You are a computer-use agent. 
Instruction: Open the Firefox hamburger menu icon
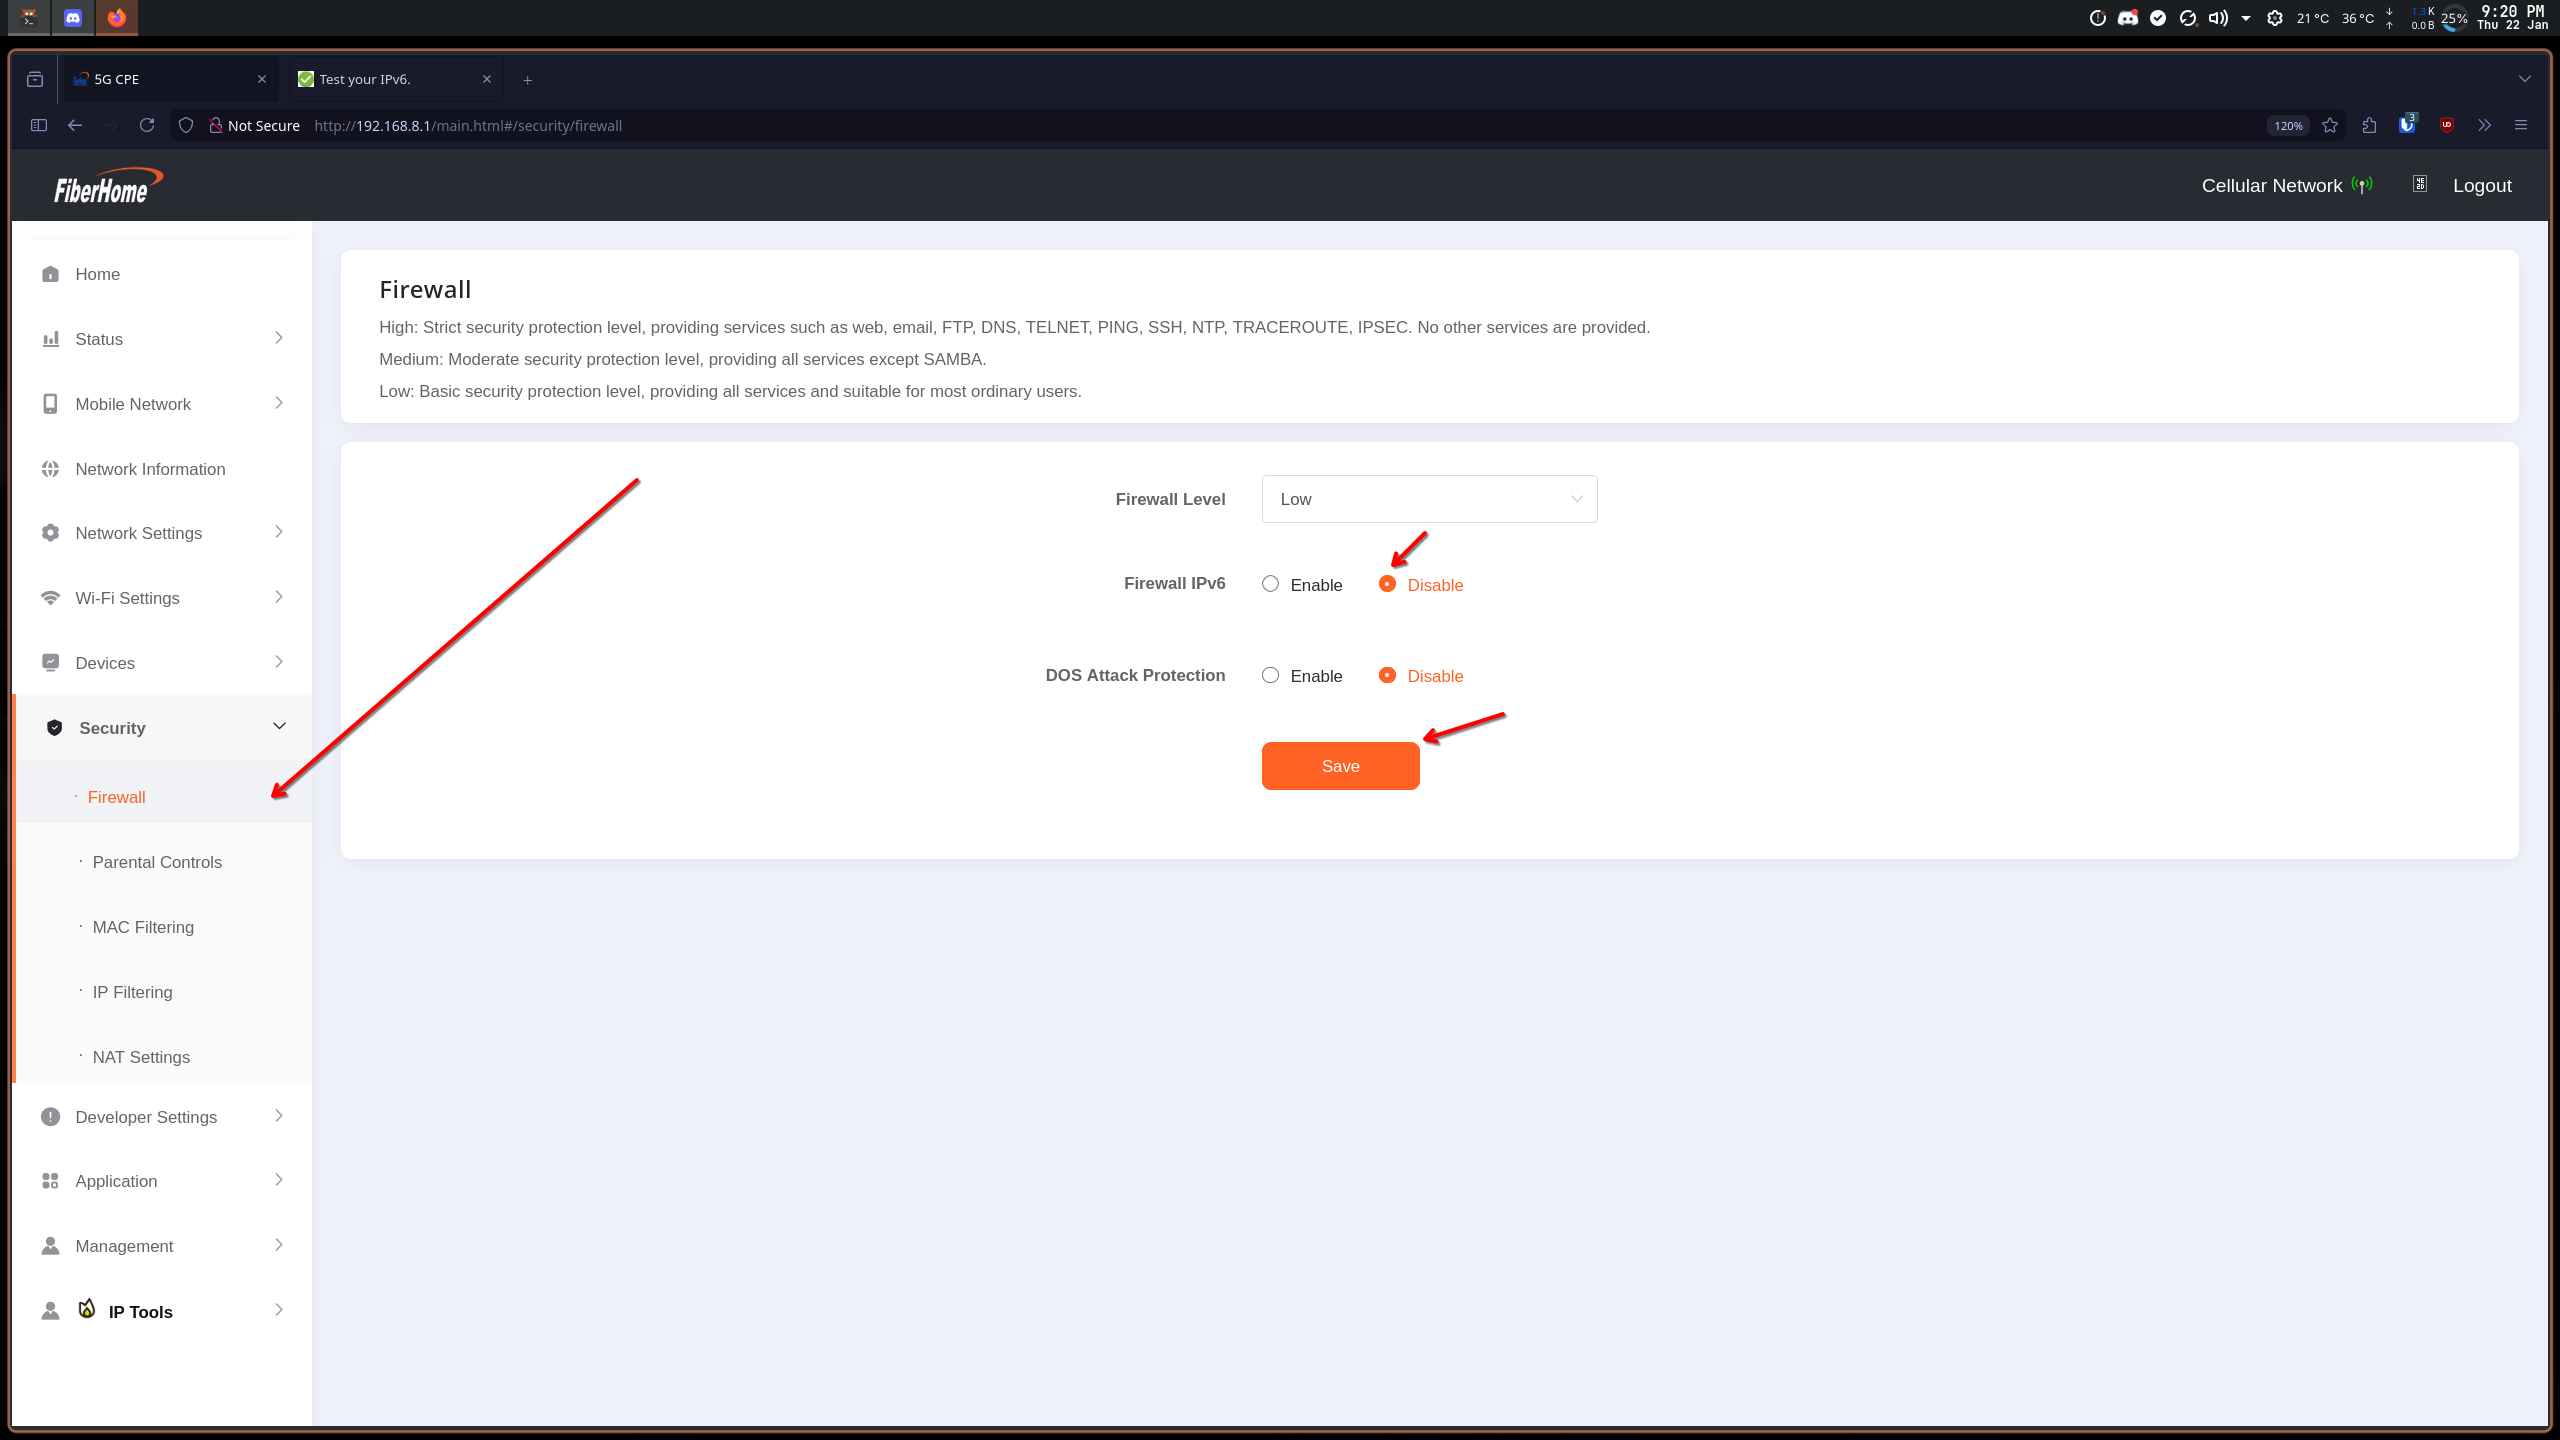pyautogui.click(x=2521, y=125)
